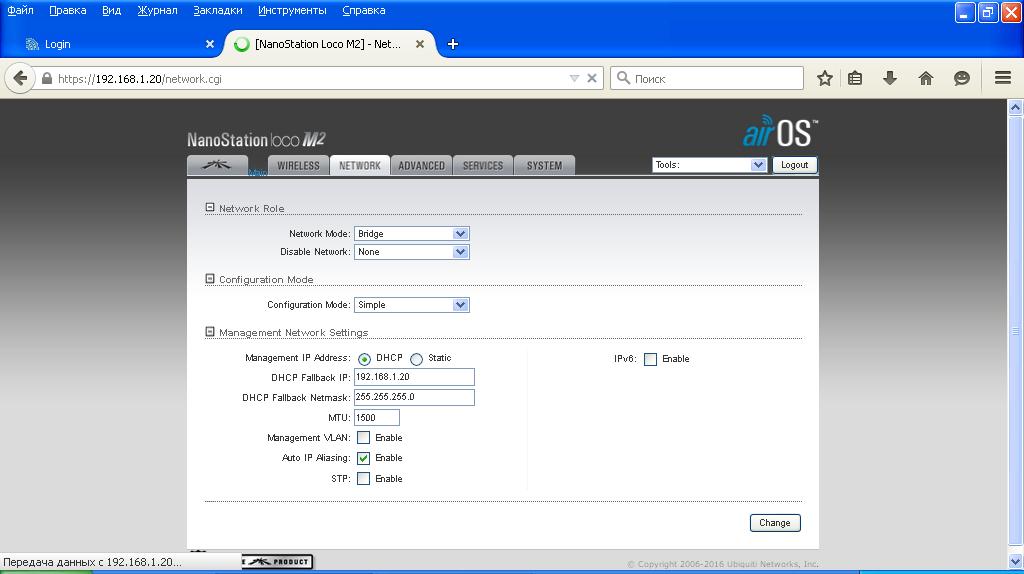Go back with browser back arrow
The image size is (1024, 574).
pyautogui.click(x=20, y=78)
